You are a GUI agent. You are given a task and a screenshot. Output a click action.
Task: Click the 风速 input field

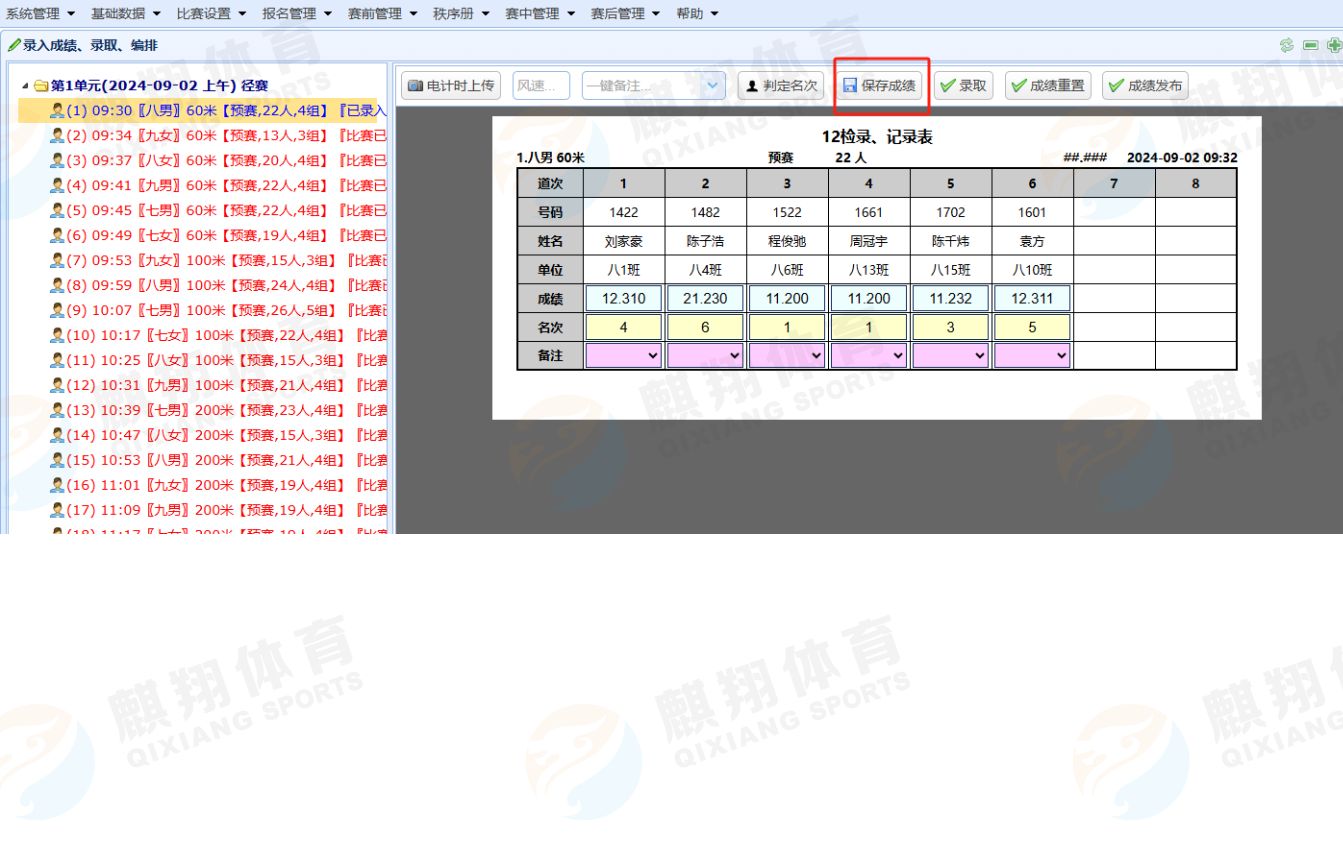tap(541, 86)
